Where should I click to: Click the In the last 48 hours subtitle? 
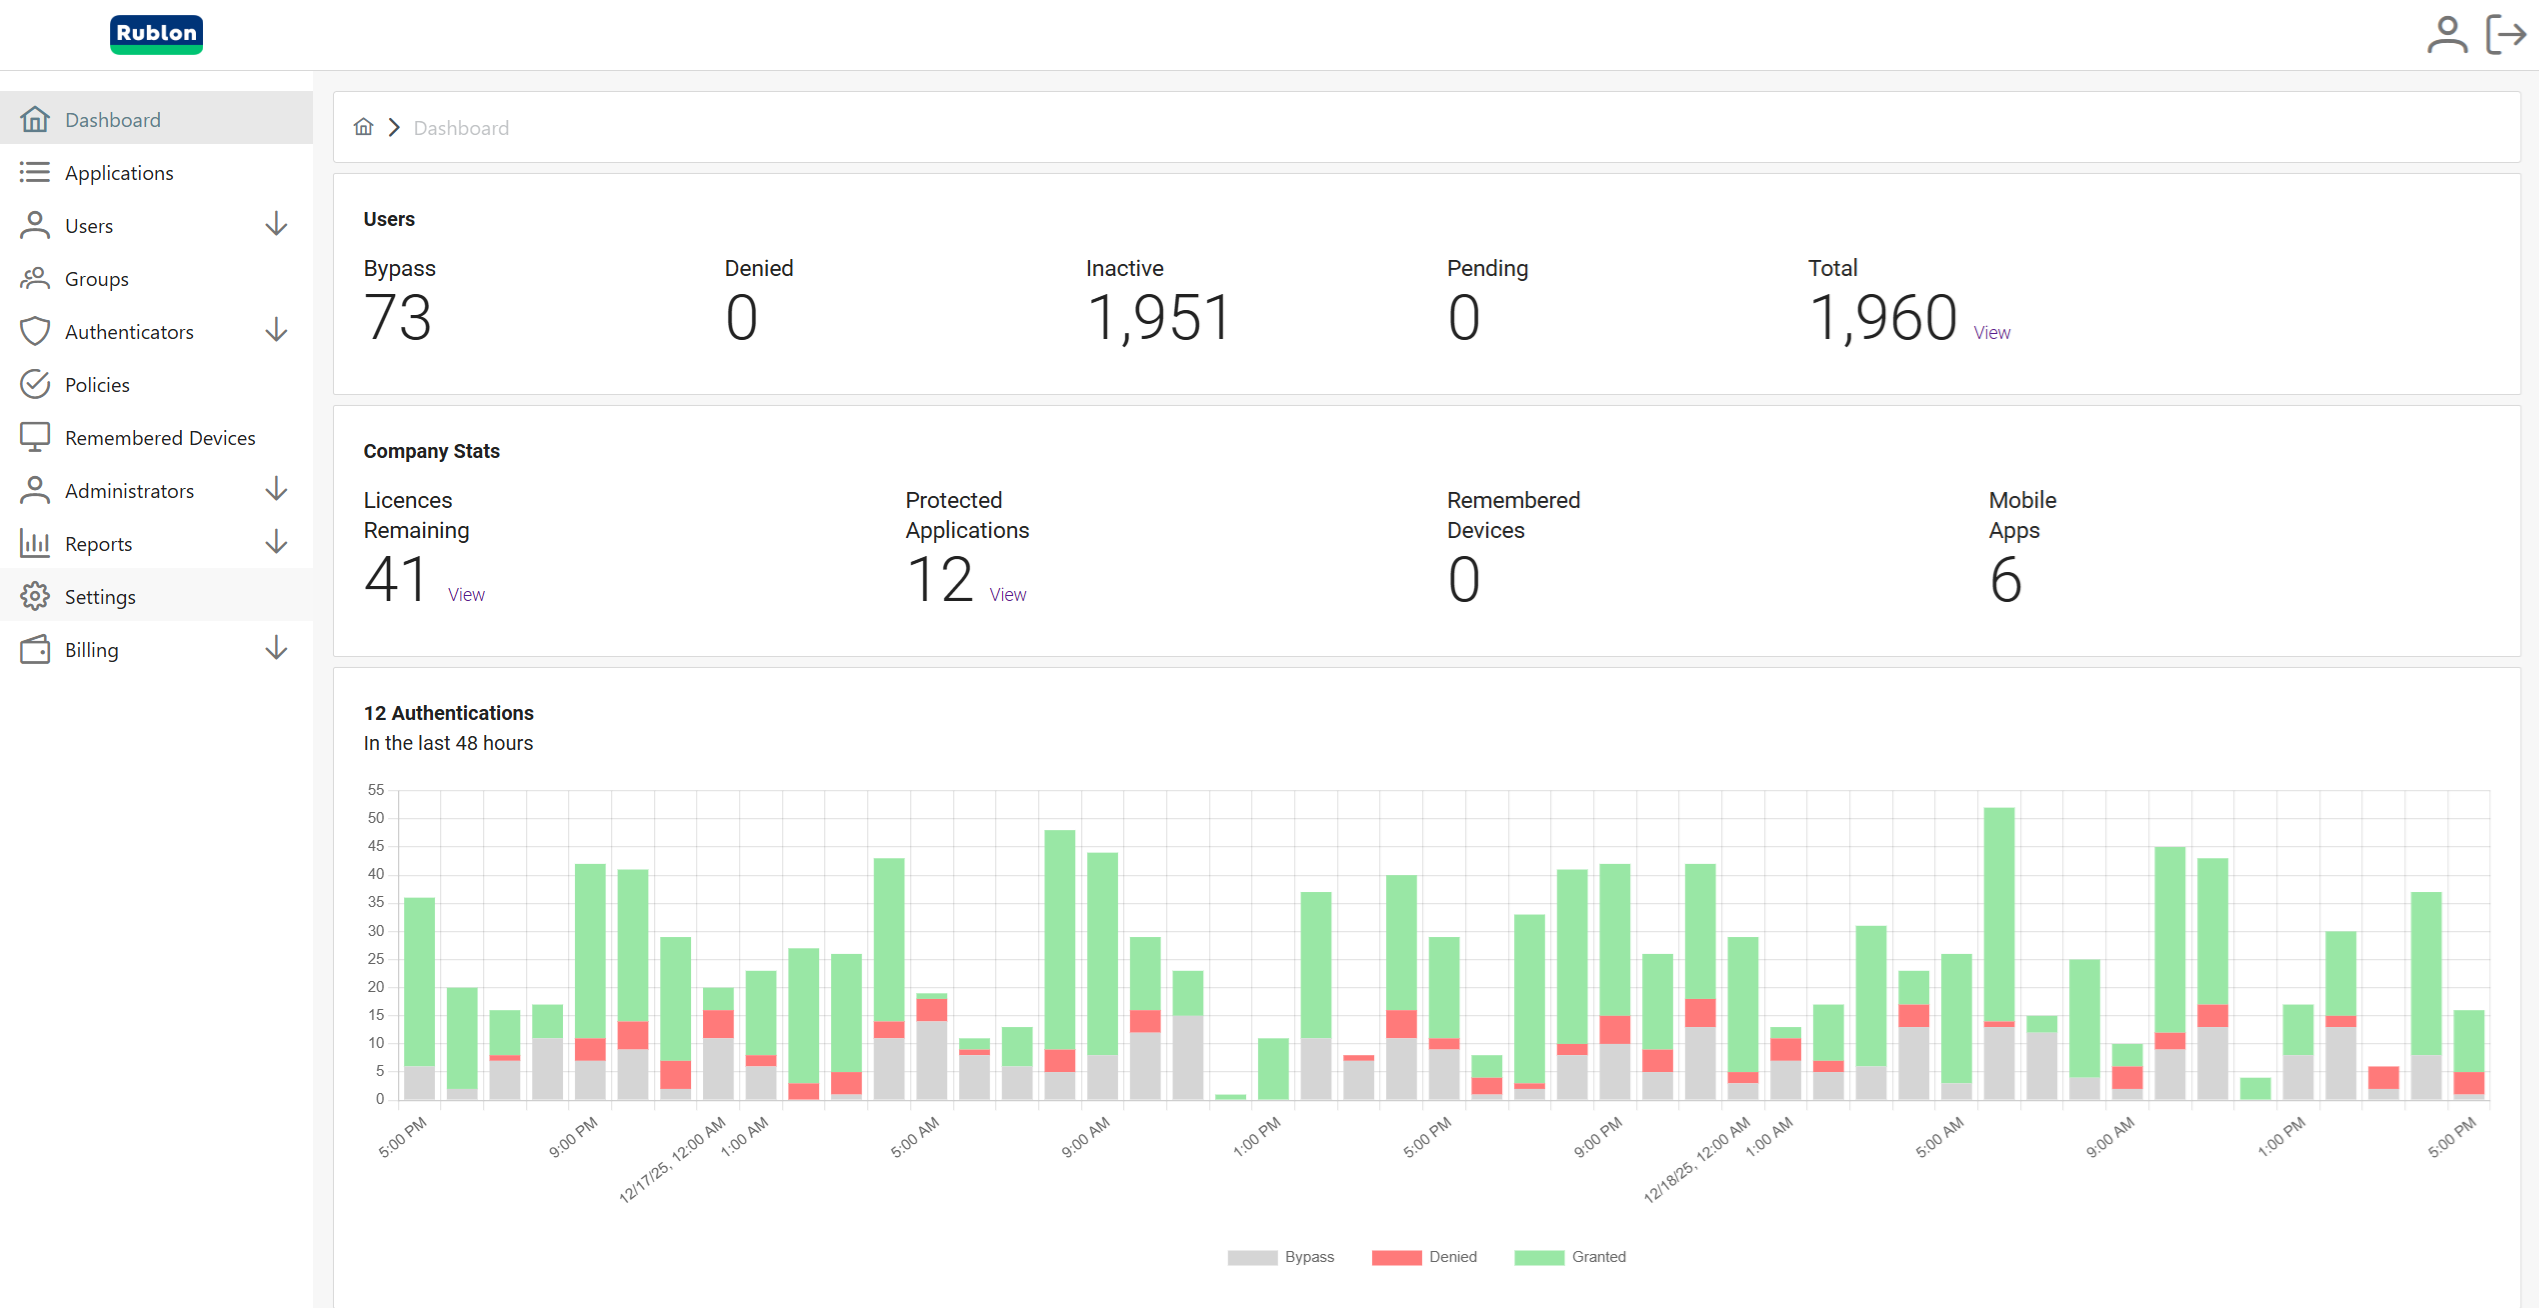pos(448,743)
